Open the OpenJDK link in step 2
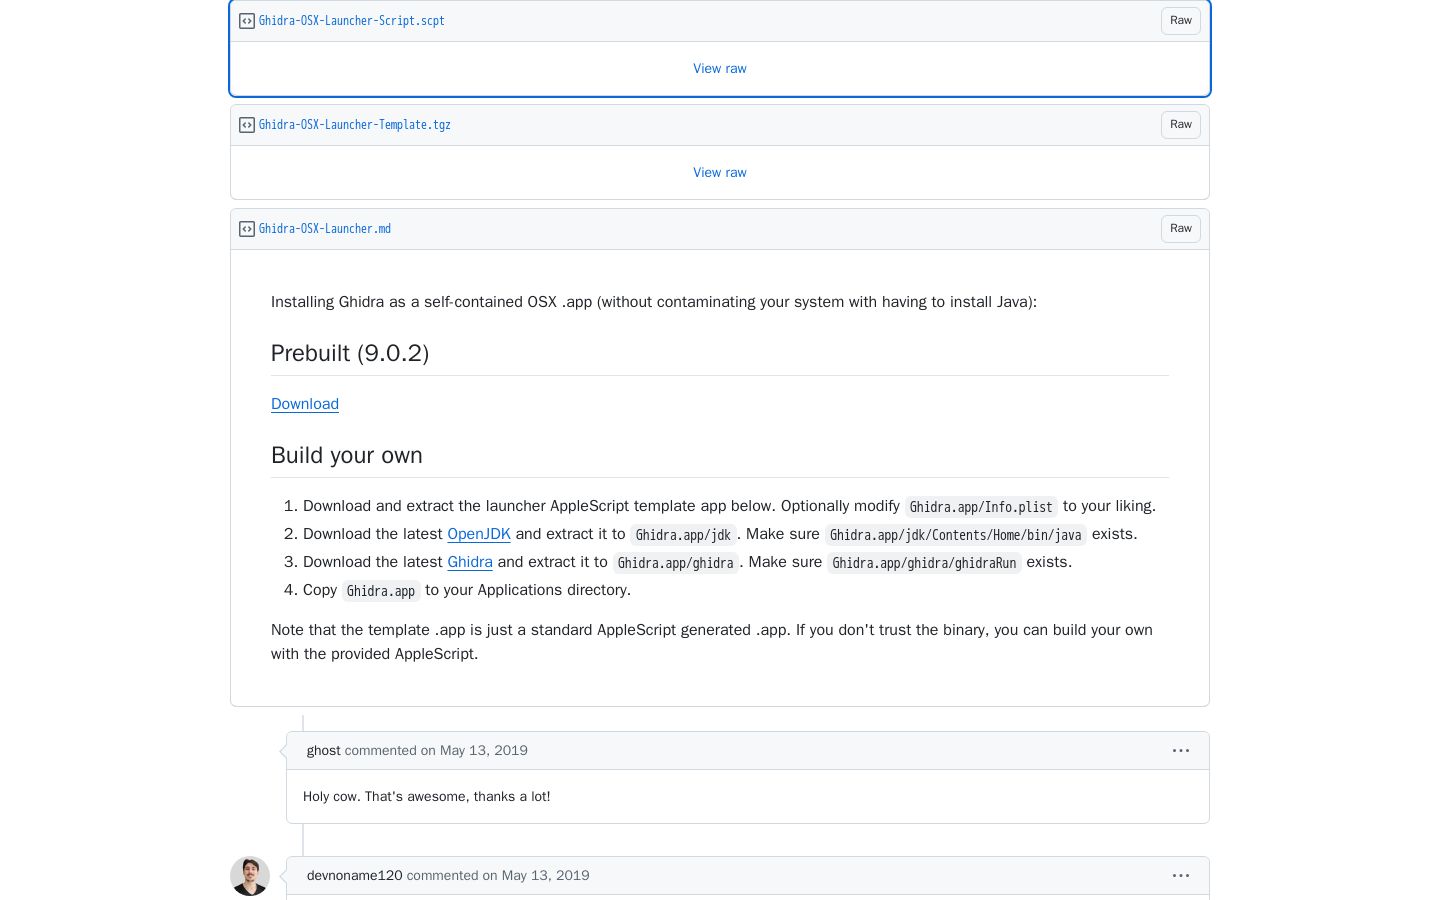Screen dimensions: 1440x900 [479, 534]
